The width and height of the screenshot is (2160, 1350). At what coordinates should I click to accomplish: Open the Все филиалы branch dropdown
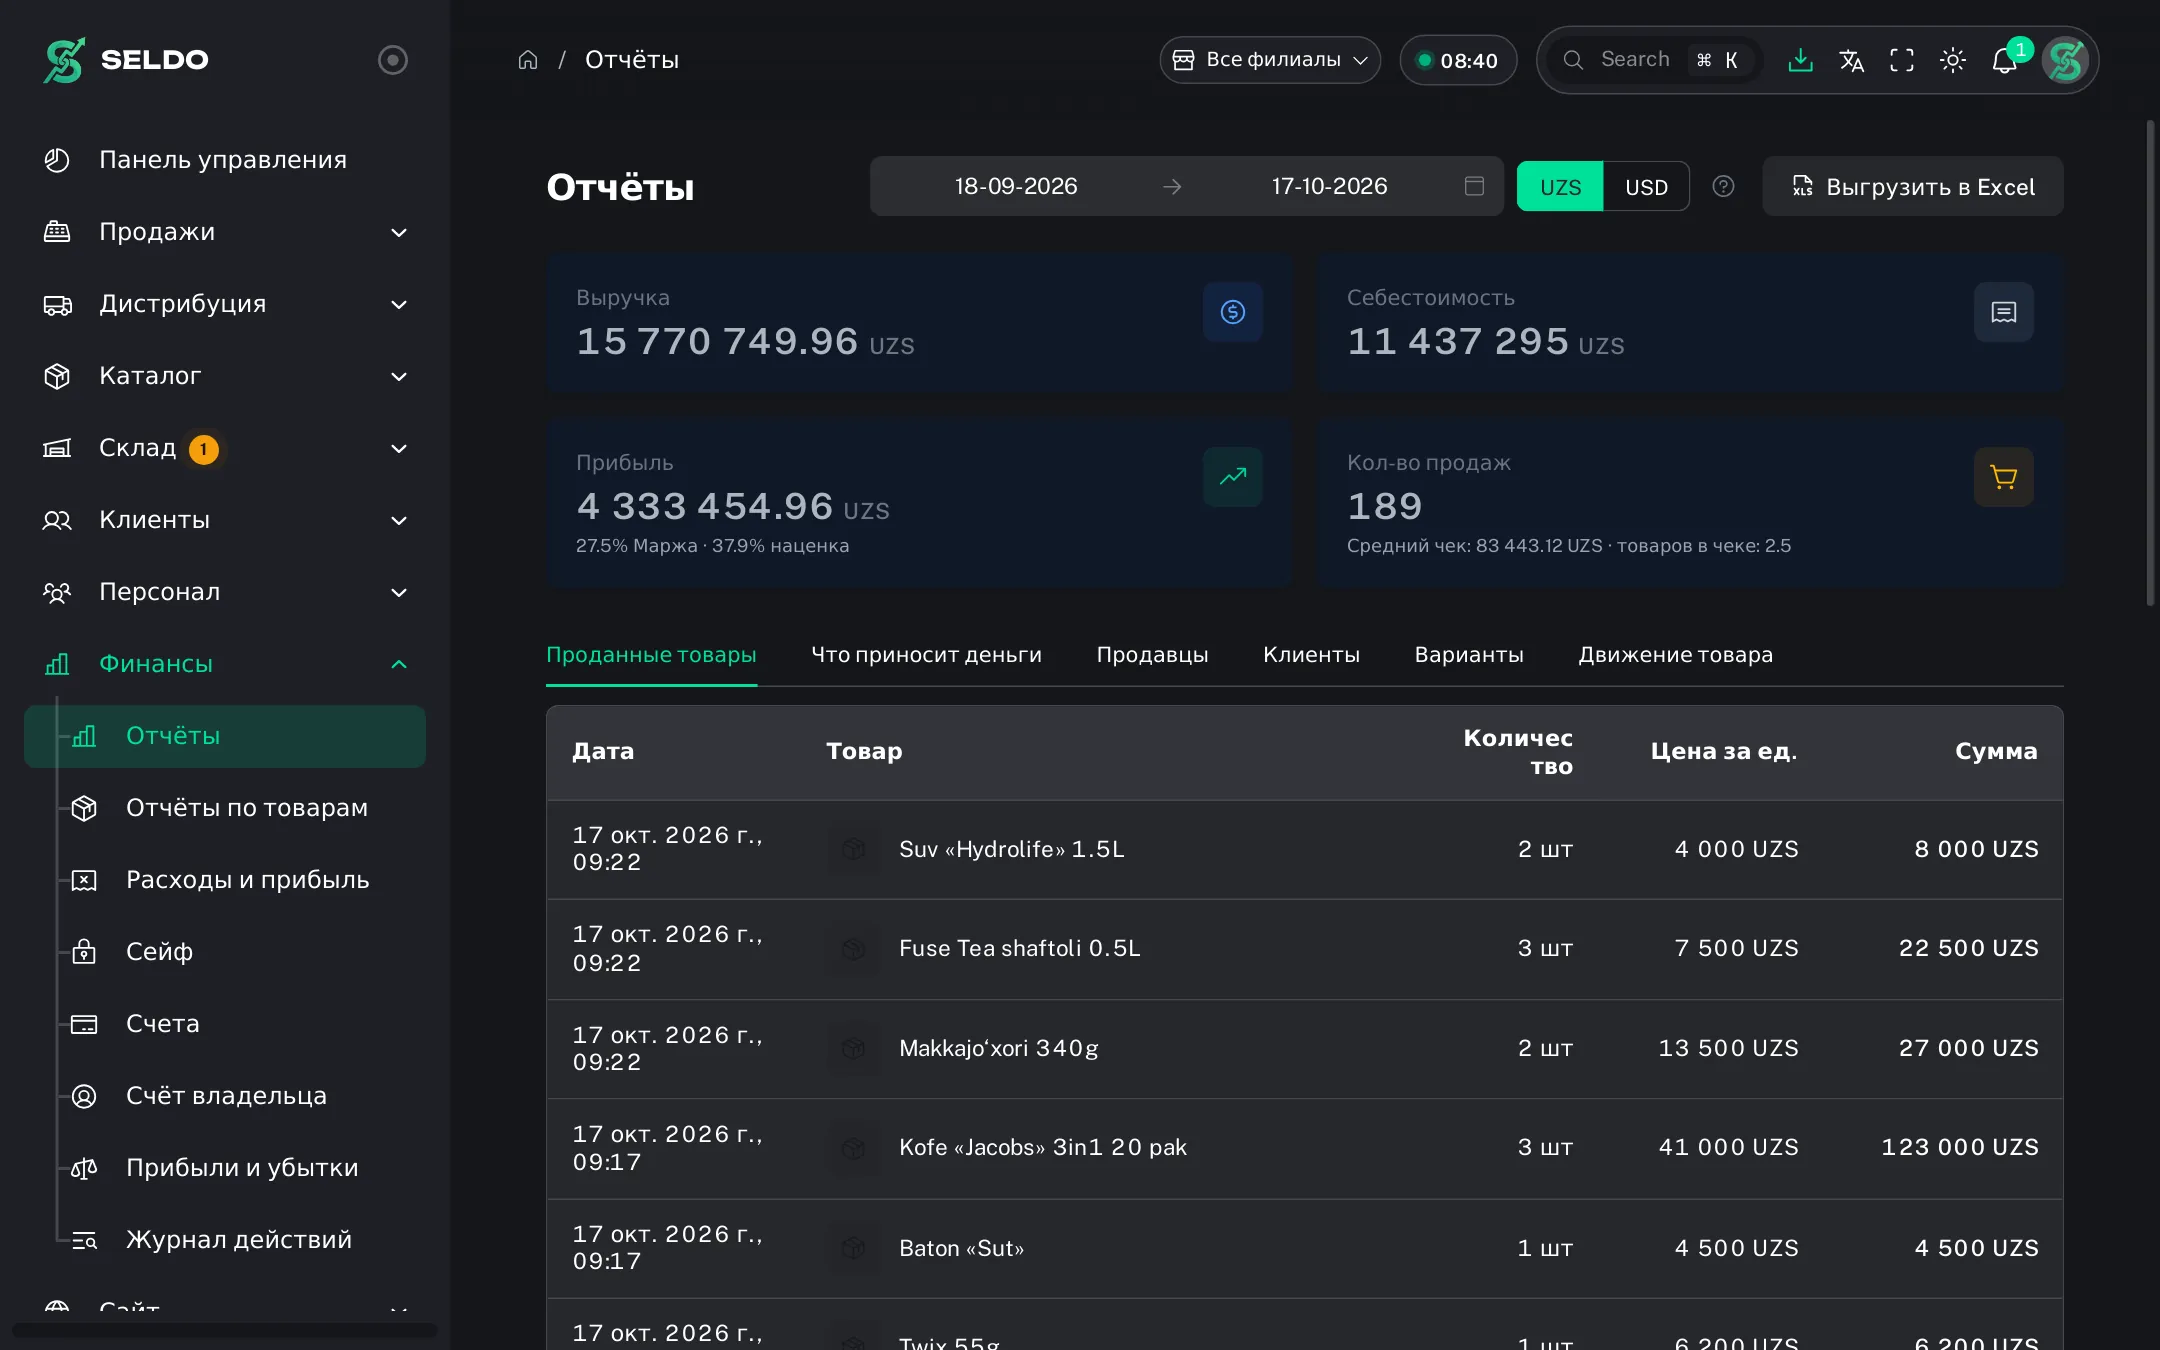click(1270, 60)
